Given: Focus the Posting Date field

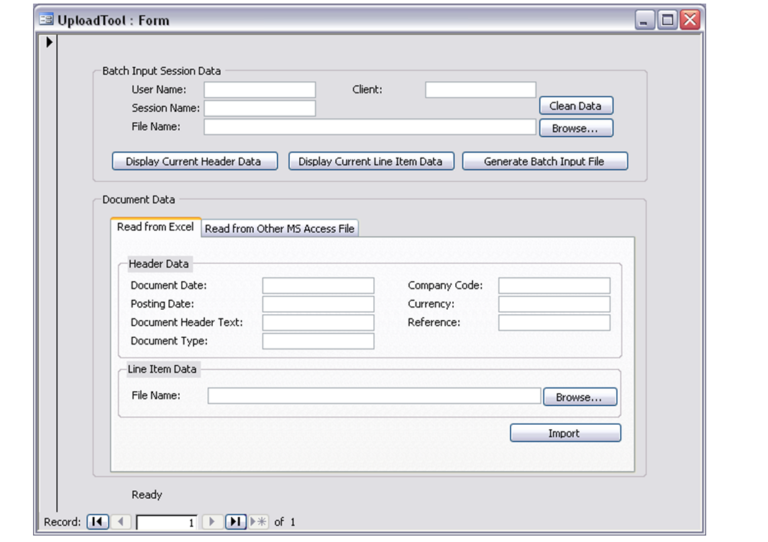Looking at the screenshot, I should pyautogui.click(x=318, y=304).
